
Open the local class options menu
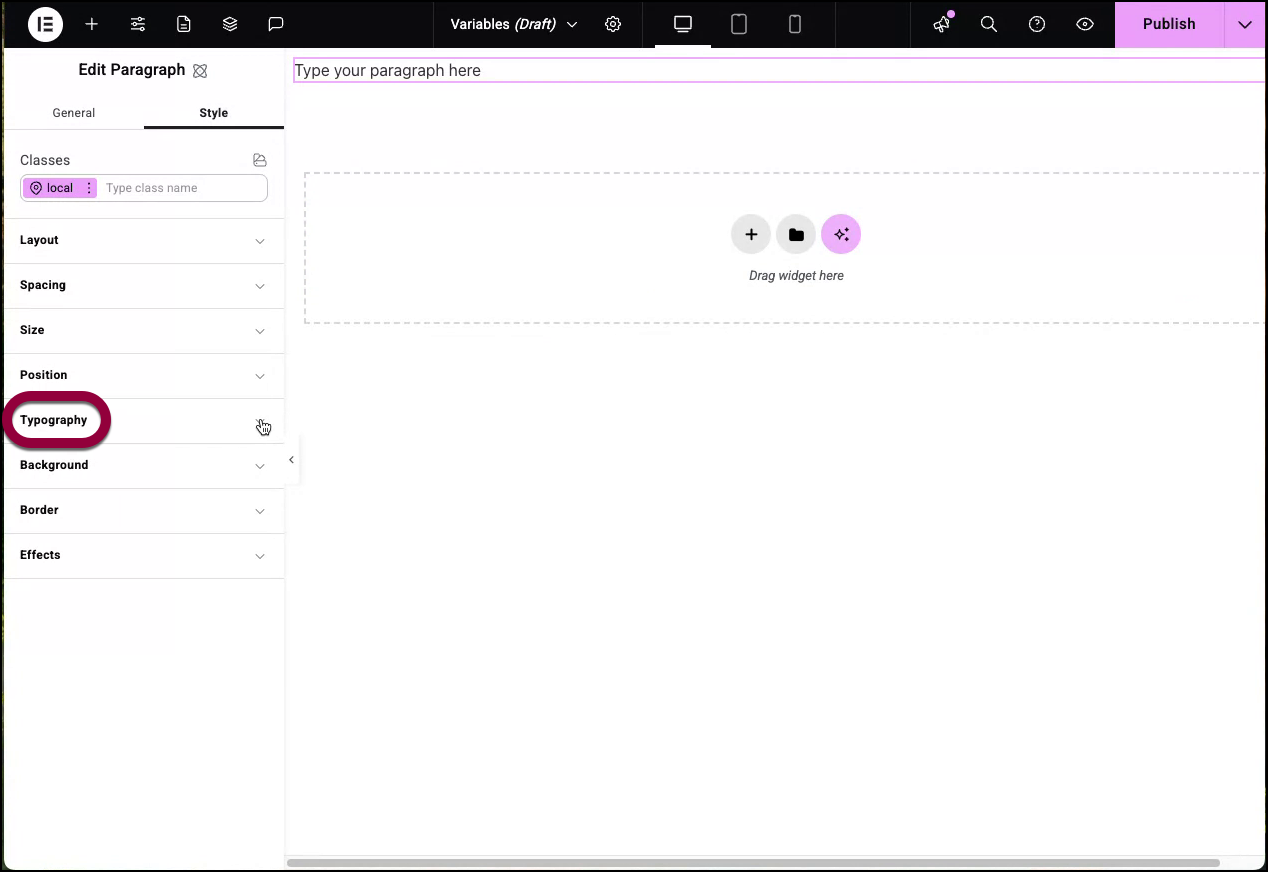point(89,188)
